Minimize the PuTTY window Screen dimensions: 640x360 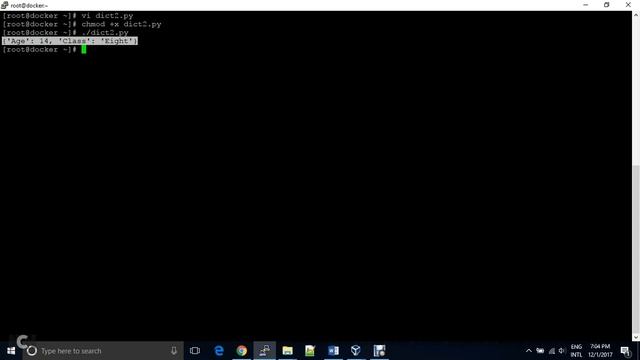tap(586, 5)
